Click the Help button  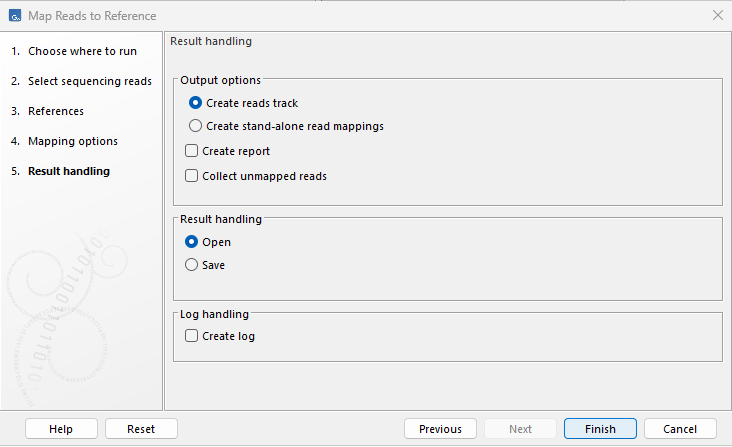61,428
